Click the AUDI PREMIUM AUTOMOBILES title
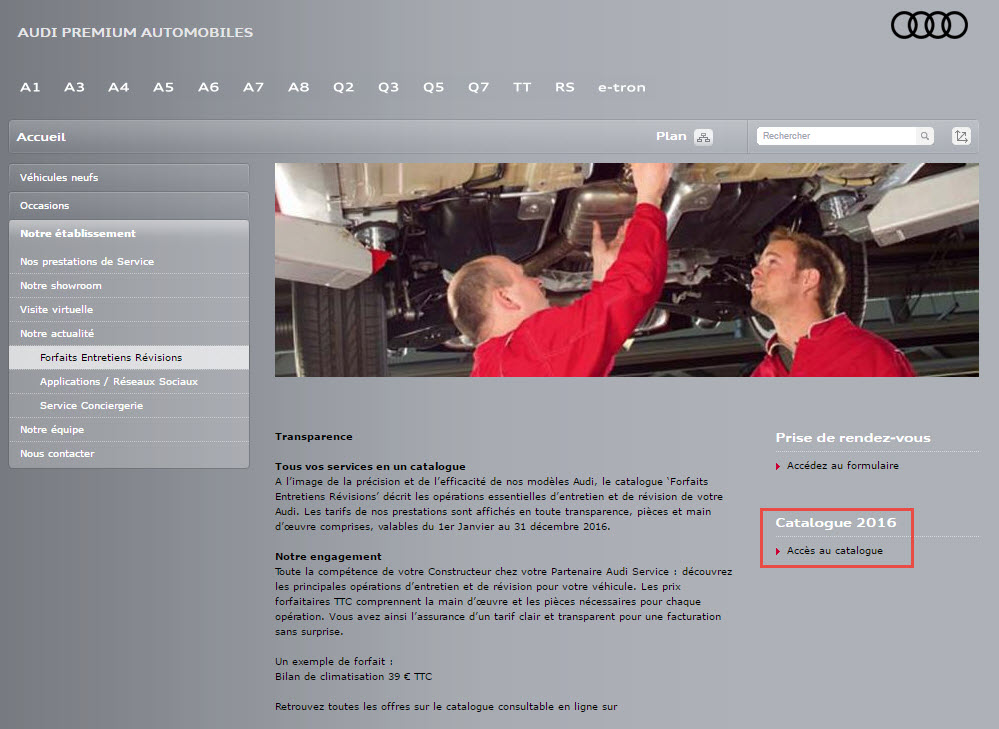Viewport: 999px width, 729px height. [x=135, y=32]
